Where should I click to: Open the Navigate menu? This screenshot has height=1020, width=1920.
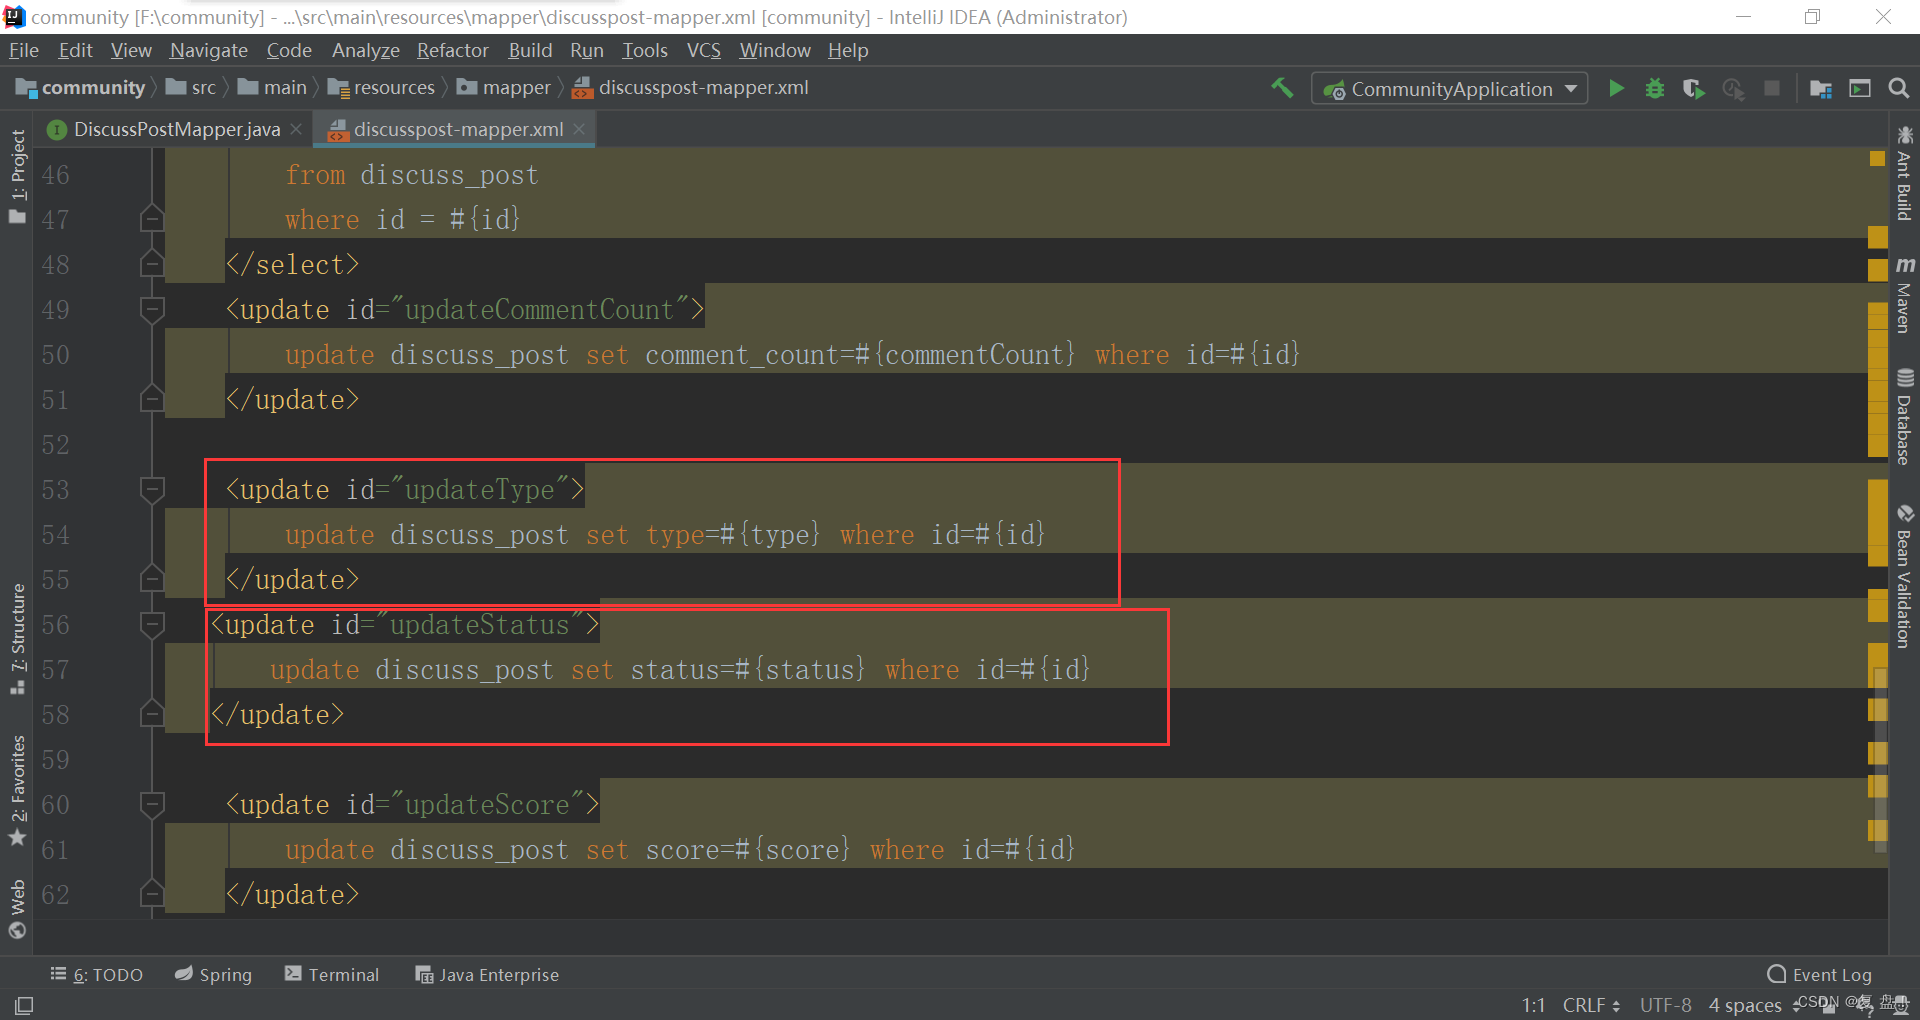(x=209, y=50)
